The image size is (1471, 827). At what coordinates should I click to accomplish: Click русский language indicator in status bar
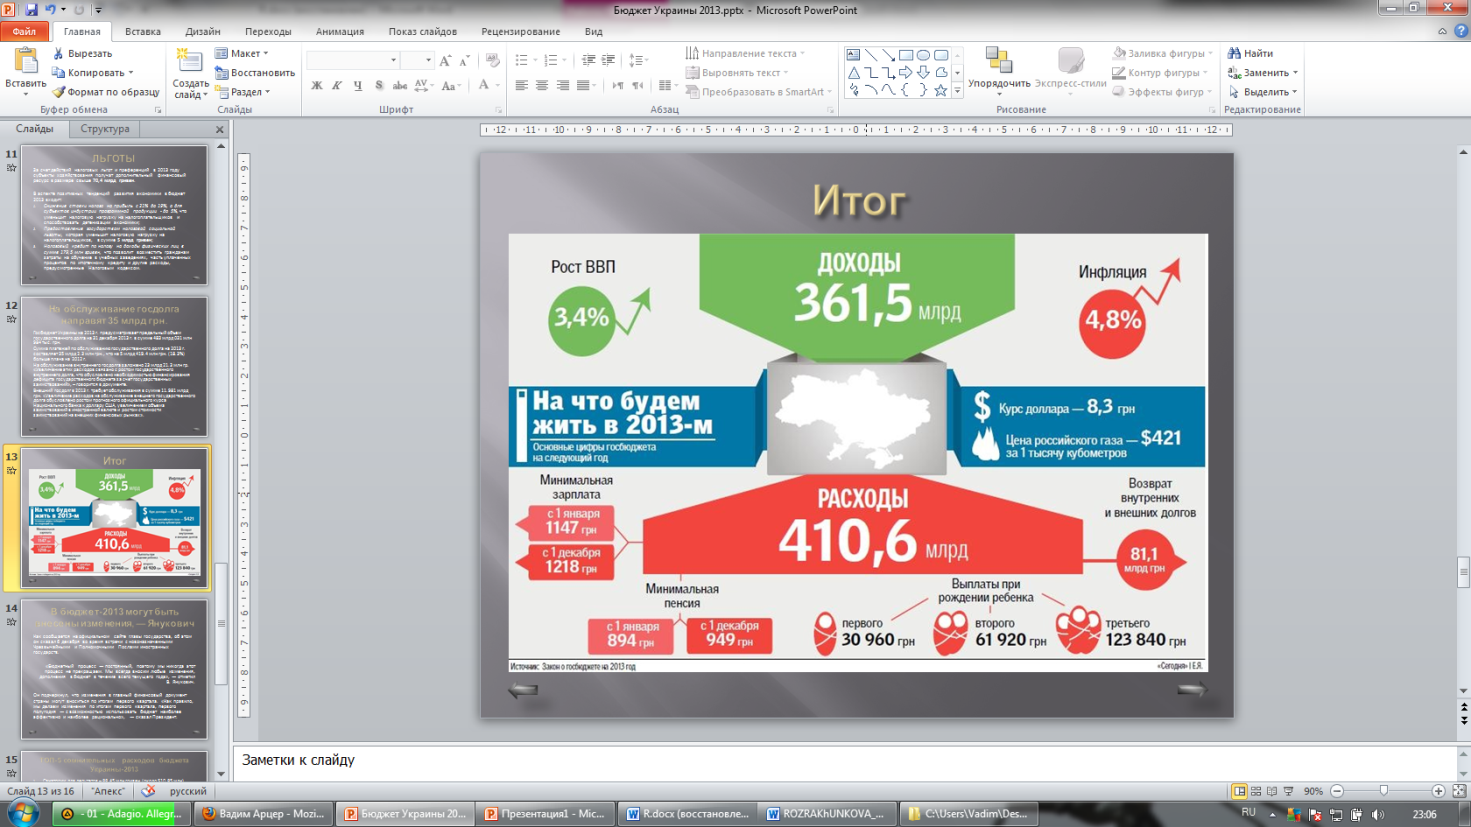[188, 791]
